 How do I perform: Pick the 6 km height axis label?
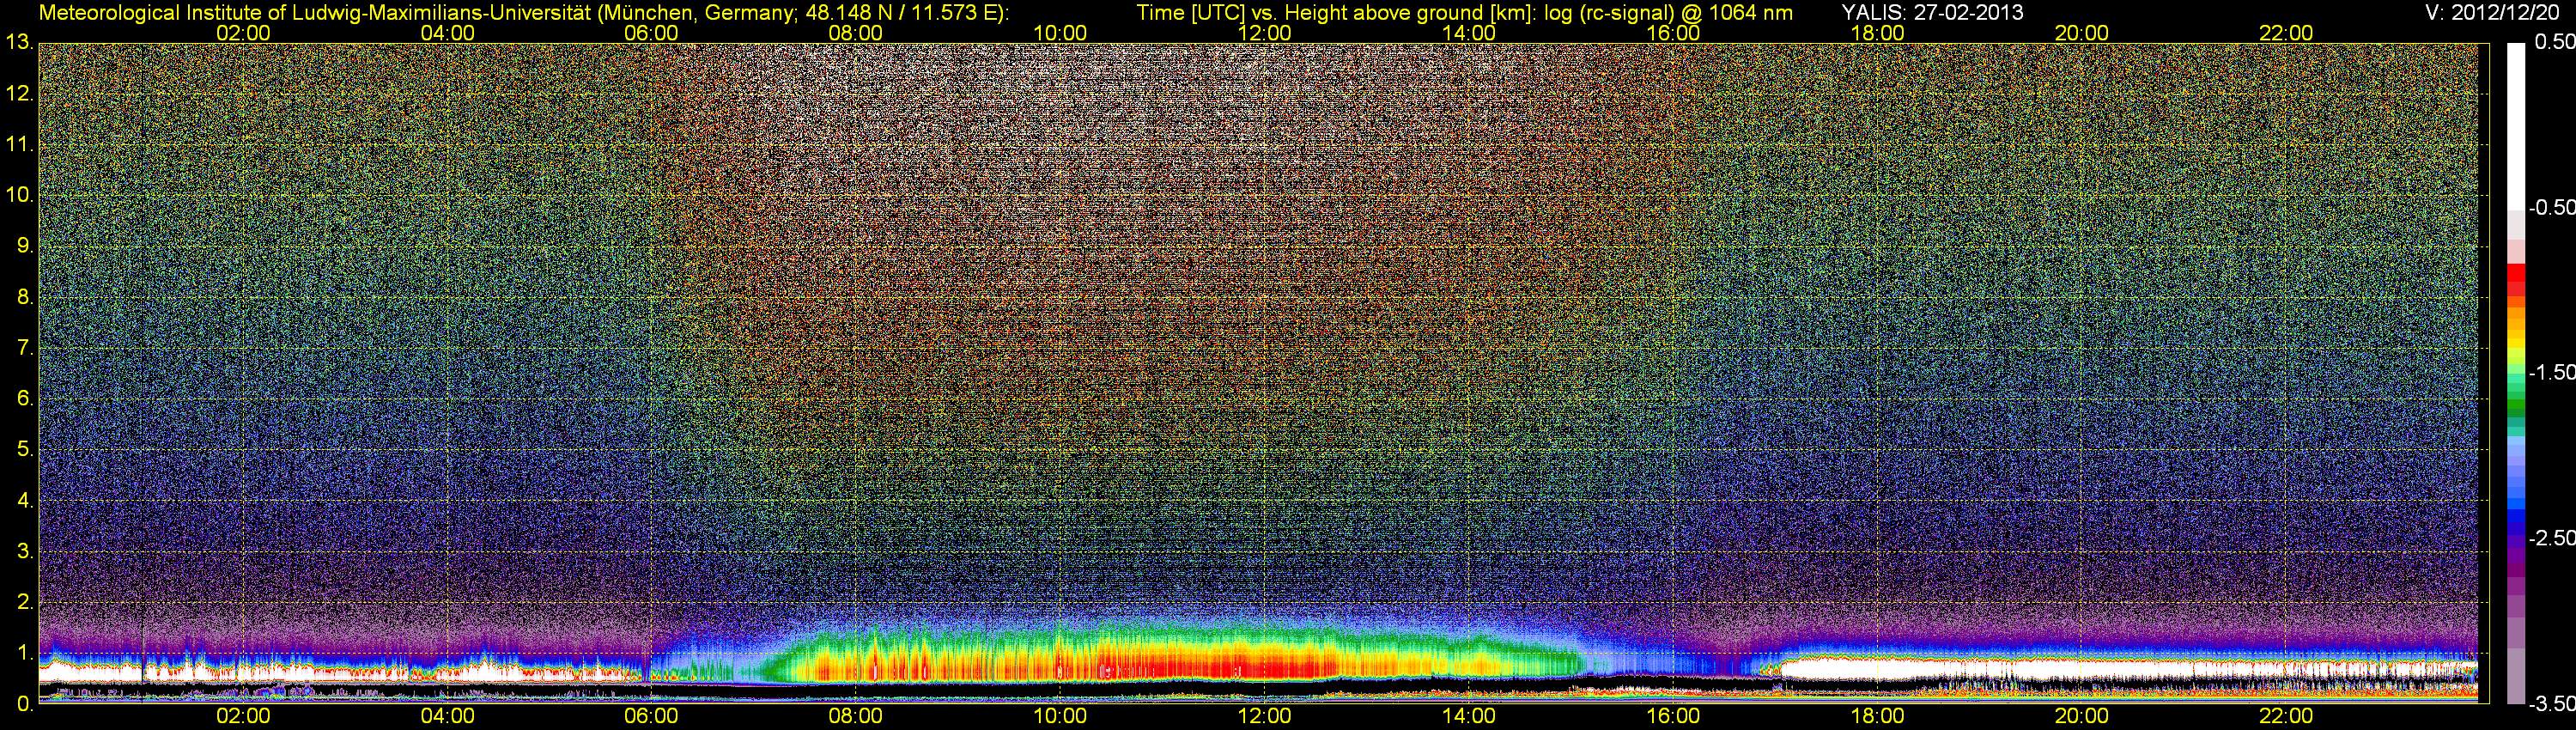(25, 399)
